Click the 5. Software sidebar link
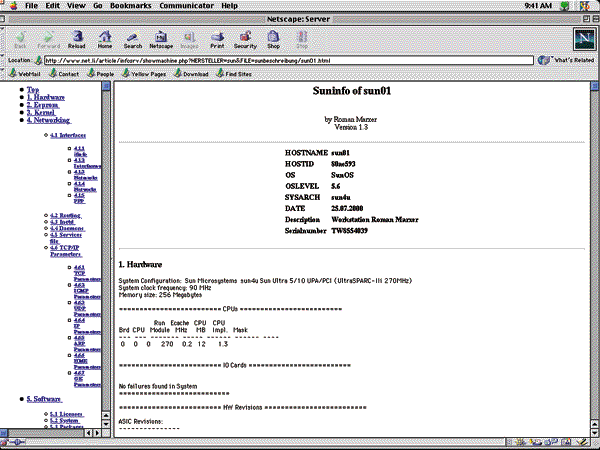This screenshot has height=450, width=600. 45,399
